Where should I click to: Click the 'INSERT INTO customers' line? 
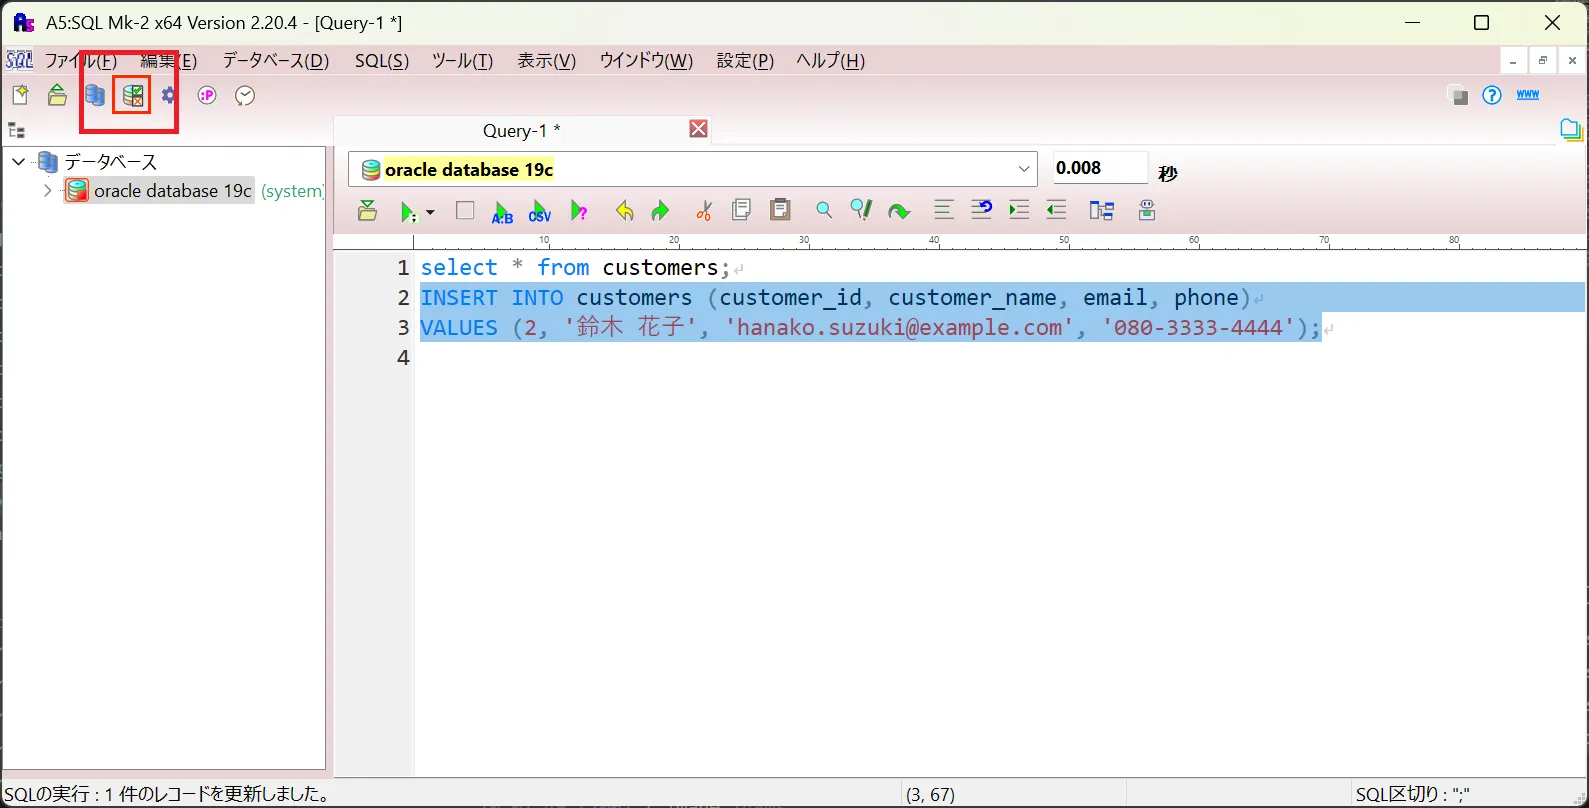[x=835, y=297]
